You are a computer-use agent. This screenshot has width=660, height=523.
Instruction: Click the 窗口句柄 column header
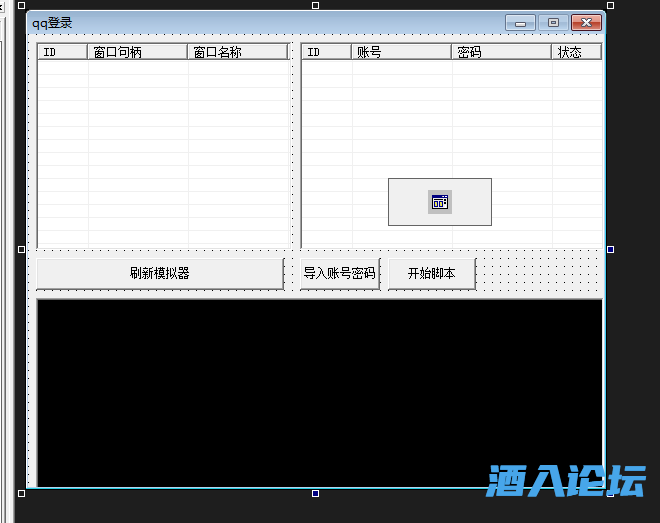point(137,52)
